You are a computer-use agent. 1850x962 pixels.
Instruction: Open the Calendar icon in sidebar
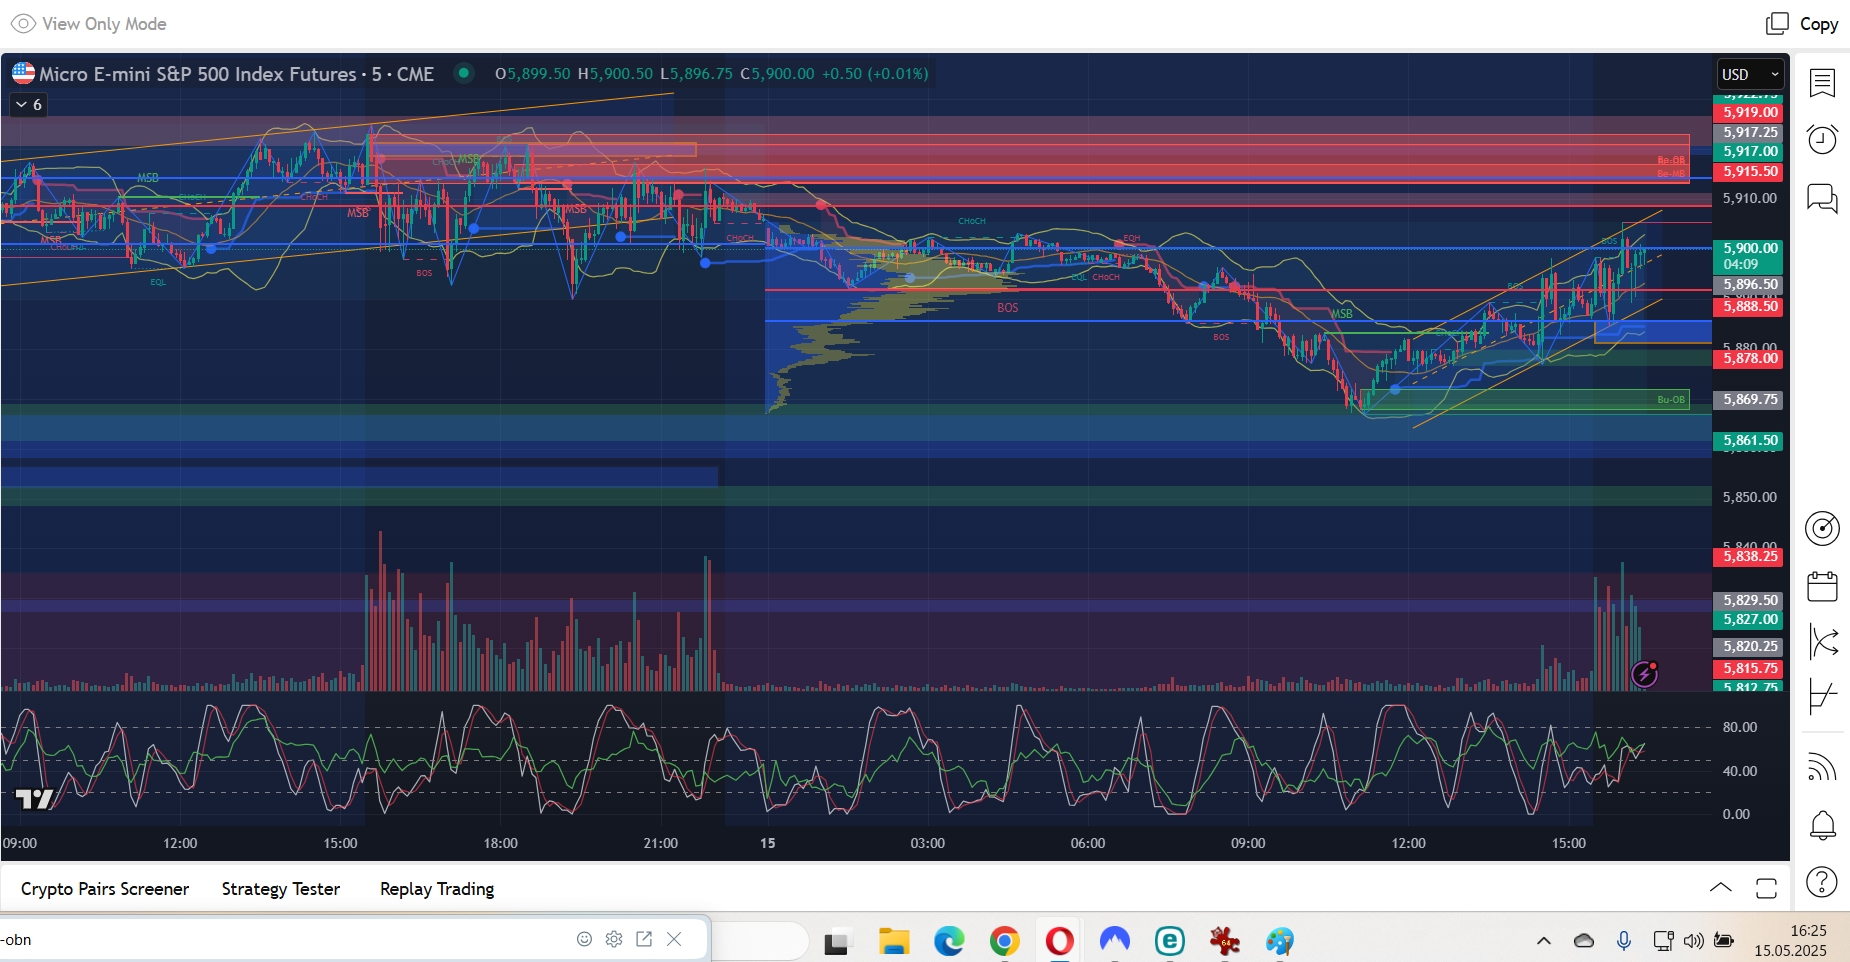tap(1822, 586)
